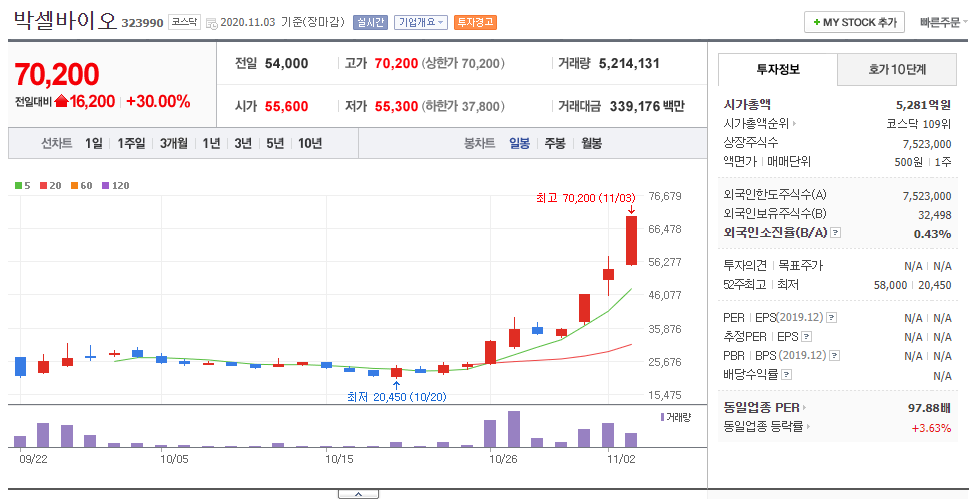This screenshot has width=976, height=499.
Task: Click the 시가 value 55,600
Action: [x=286, y=106]
